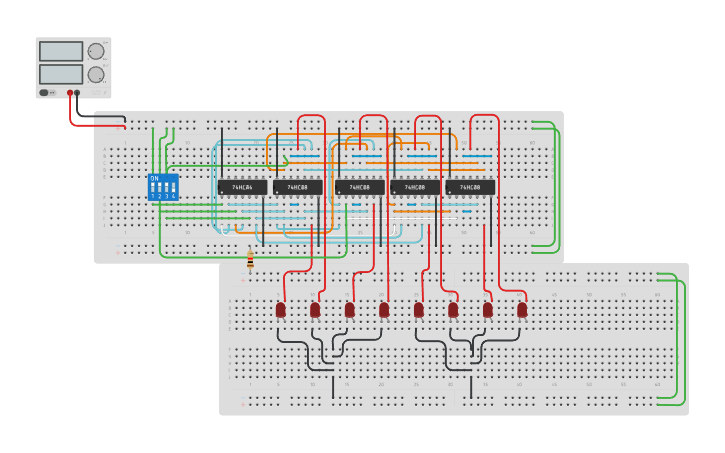The height and width of the screenshot is (453, 725).
Task: Select the eighth red LED near column 40
Action: coord(522,310)
